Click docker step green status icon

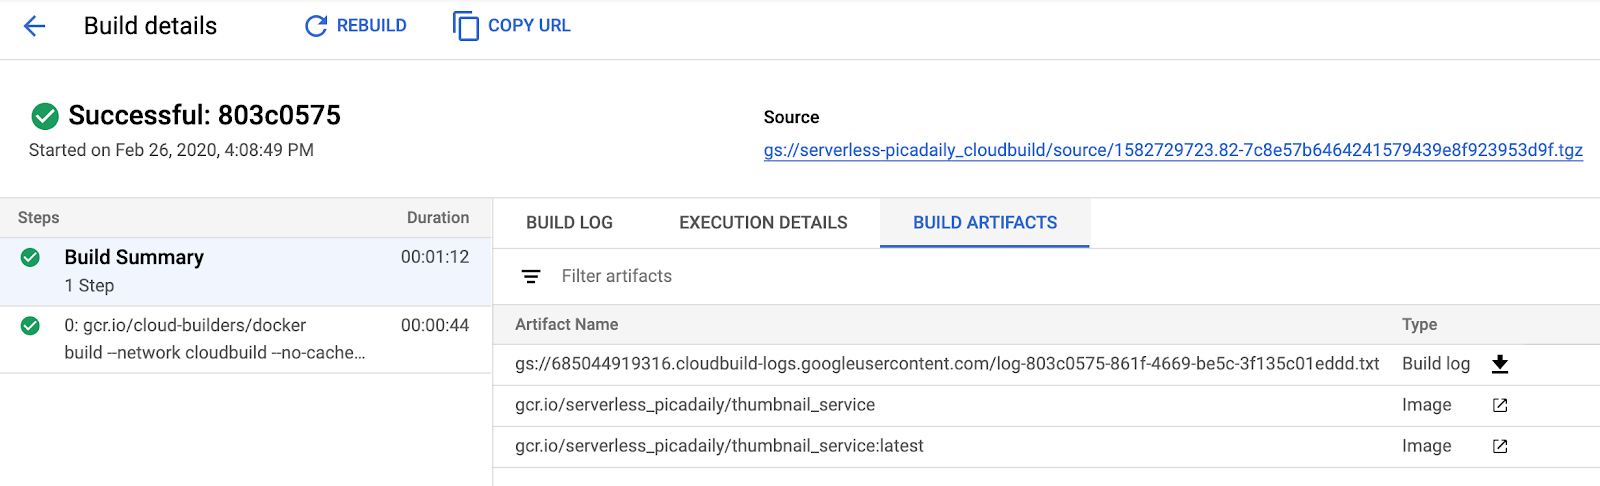(x=30, y=326)
